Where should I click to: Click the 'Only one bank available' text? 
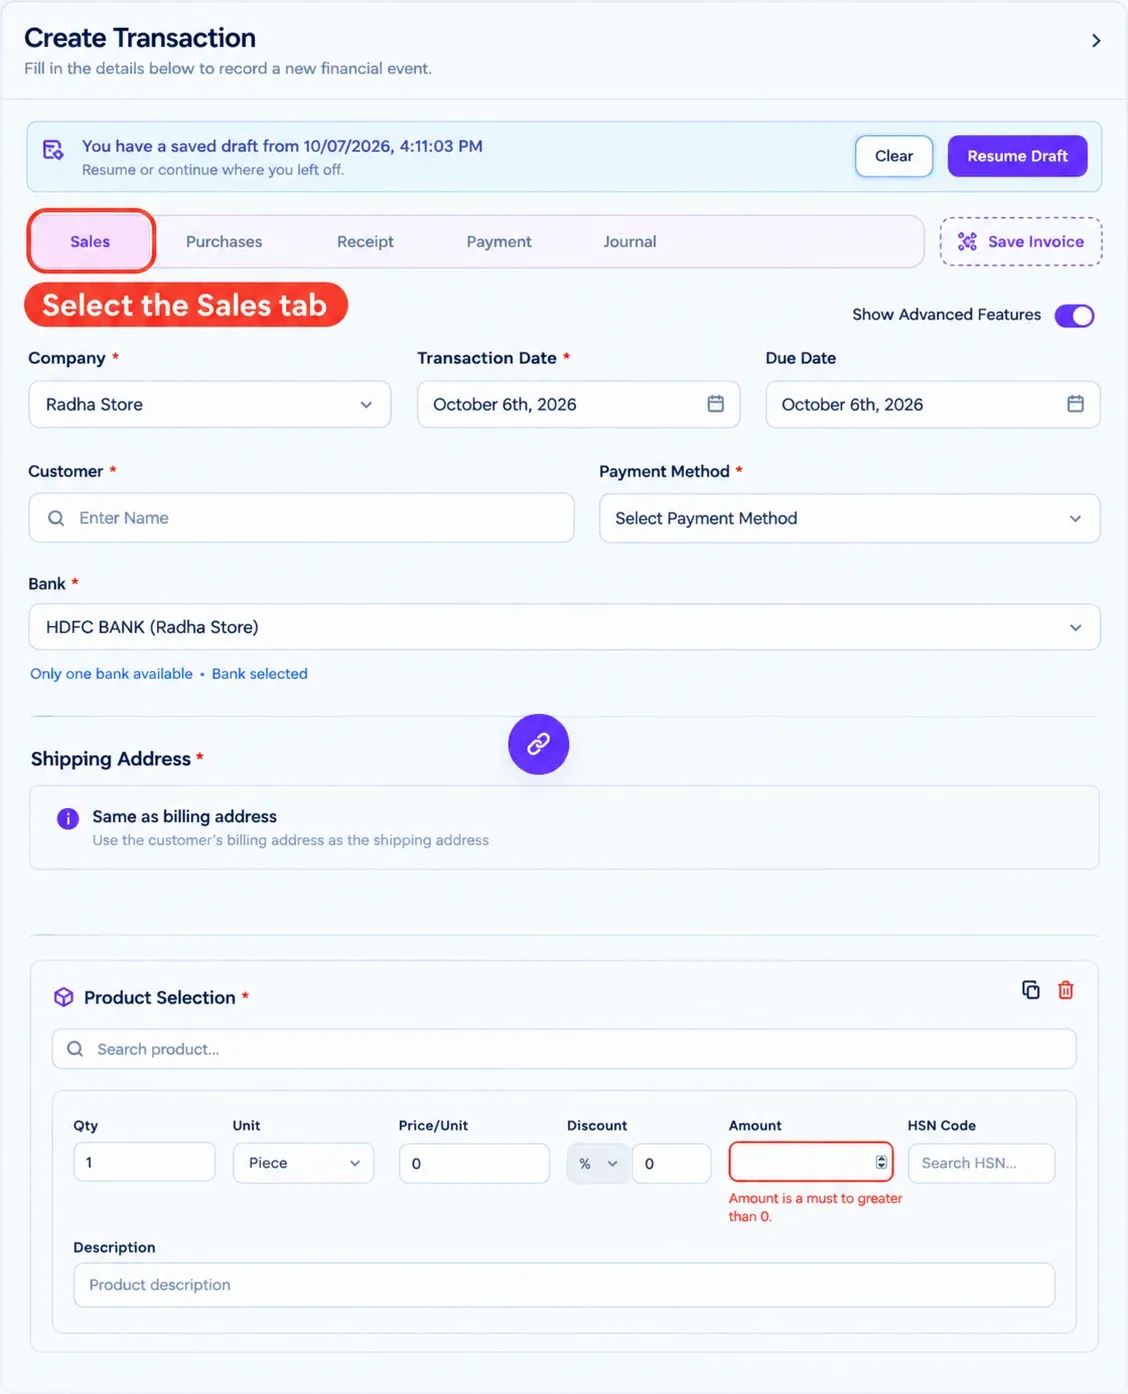point(111,674)
